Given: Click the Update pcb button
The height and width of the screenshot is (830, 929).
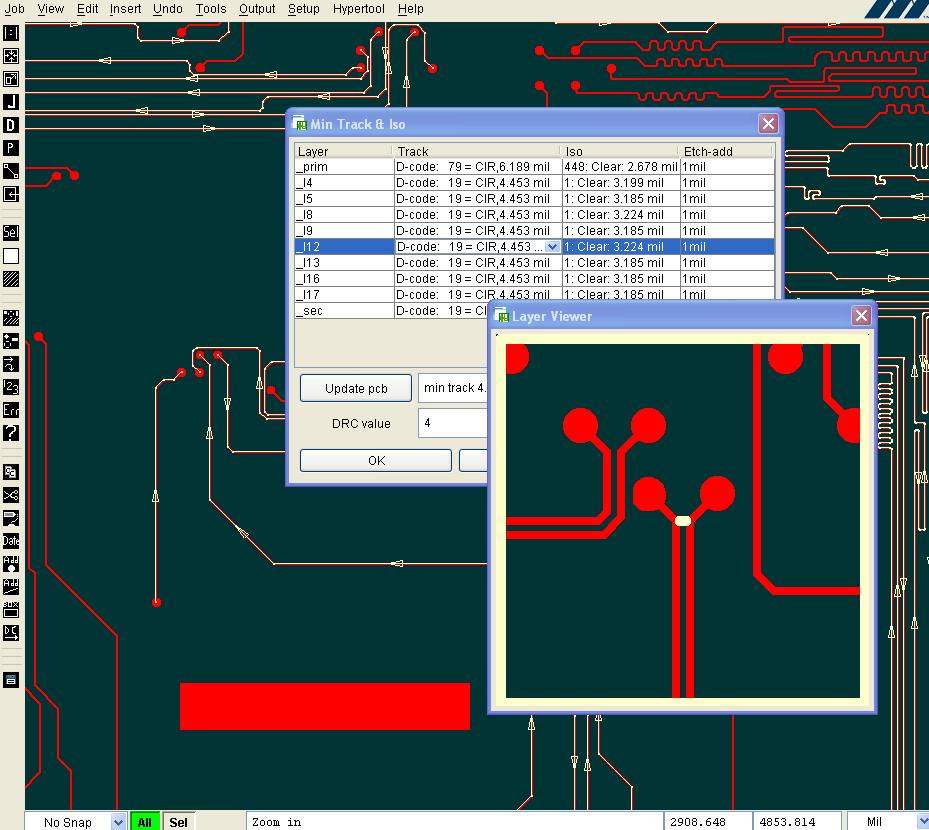Looking at the screenshot, I should point(355,389).
